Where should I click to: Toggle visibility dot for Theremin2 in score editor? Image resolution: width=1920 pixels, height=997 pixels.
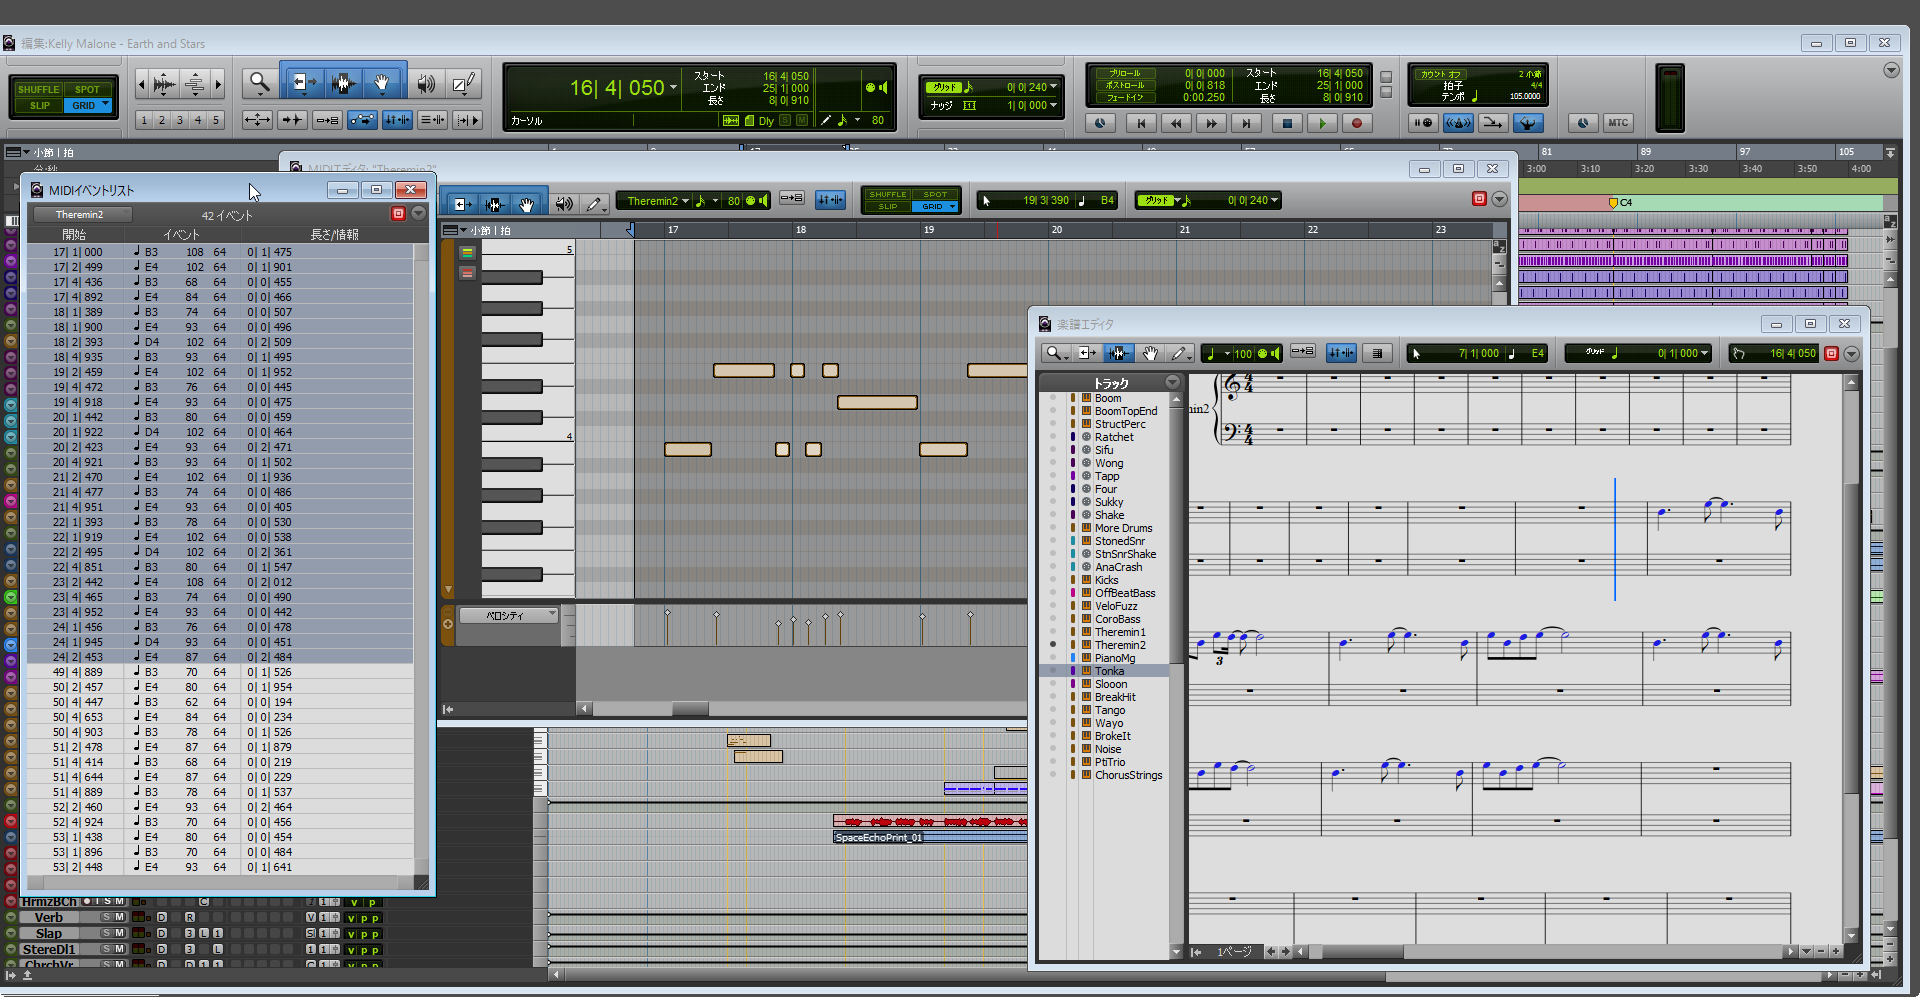pos(1053,645)
